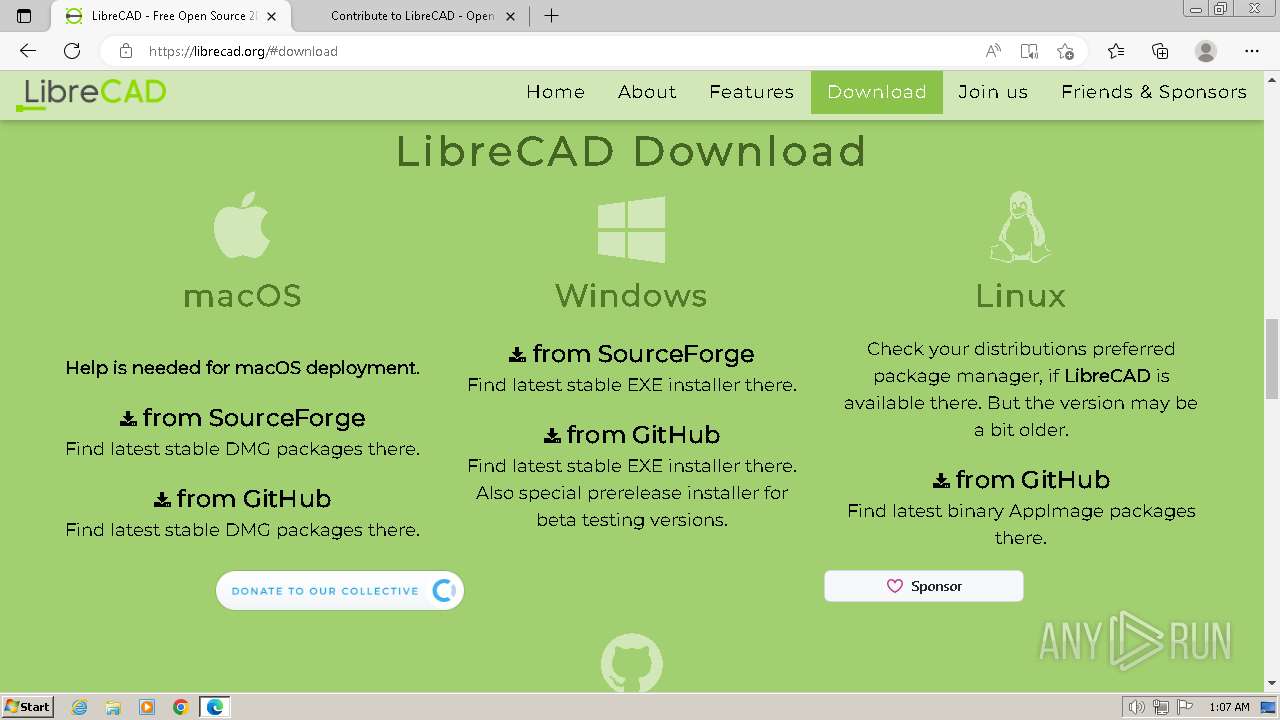Click the 'LibreCAD Download' heading
The image size is (1280, 720).
(x=631, y=151)
